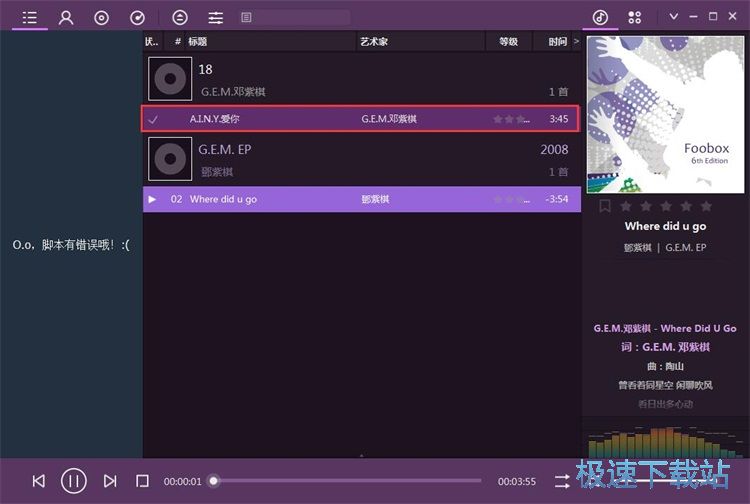Collapse panel via small arrow below playlist
The image size is (750, 504).
362,456
